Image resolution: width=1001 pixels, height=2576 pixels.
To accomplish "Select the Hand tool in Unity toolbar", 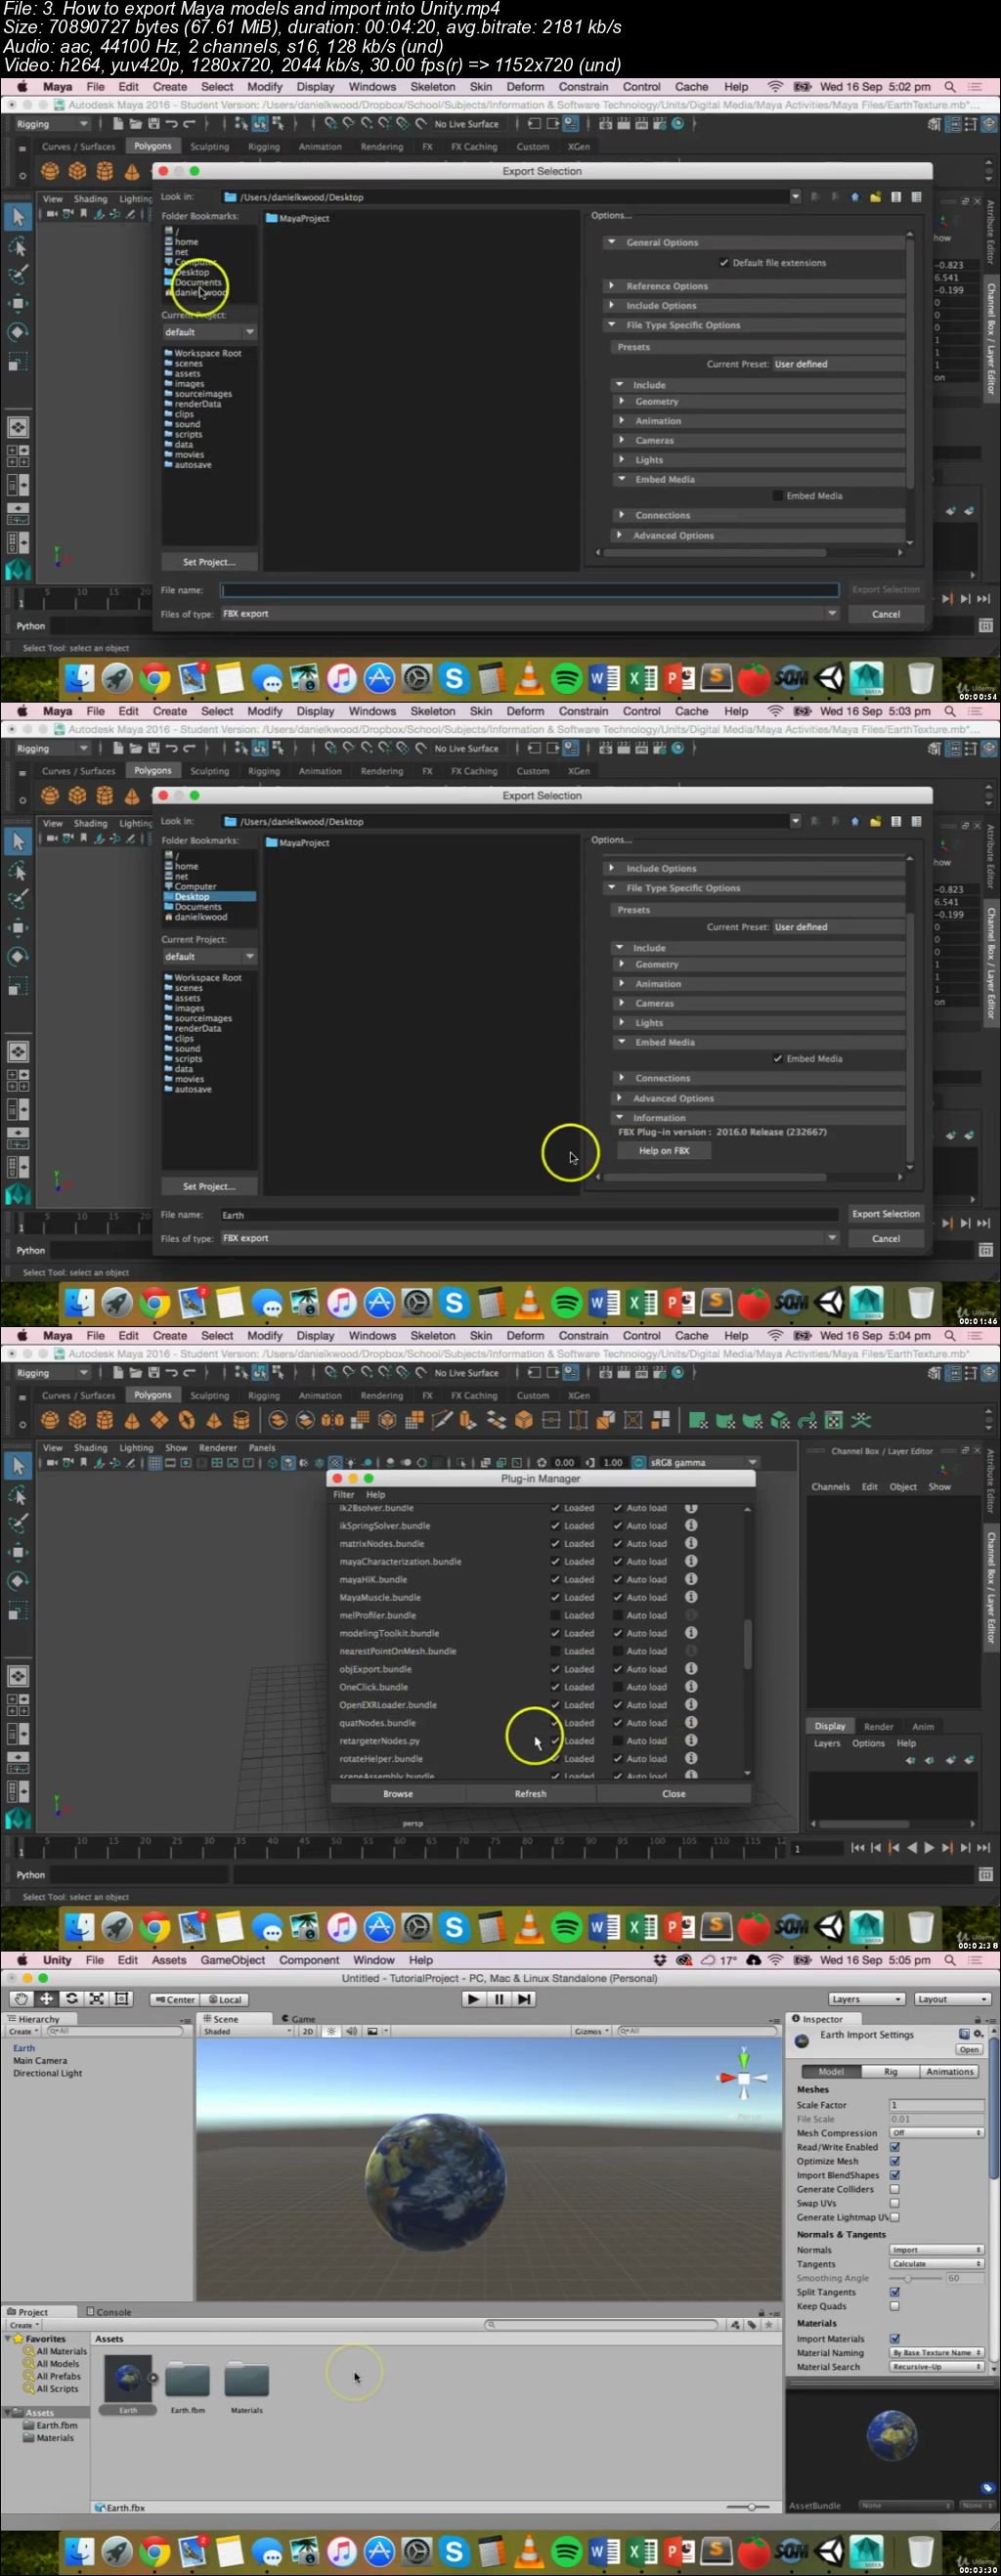I will coord(21,1999).
